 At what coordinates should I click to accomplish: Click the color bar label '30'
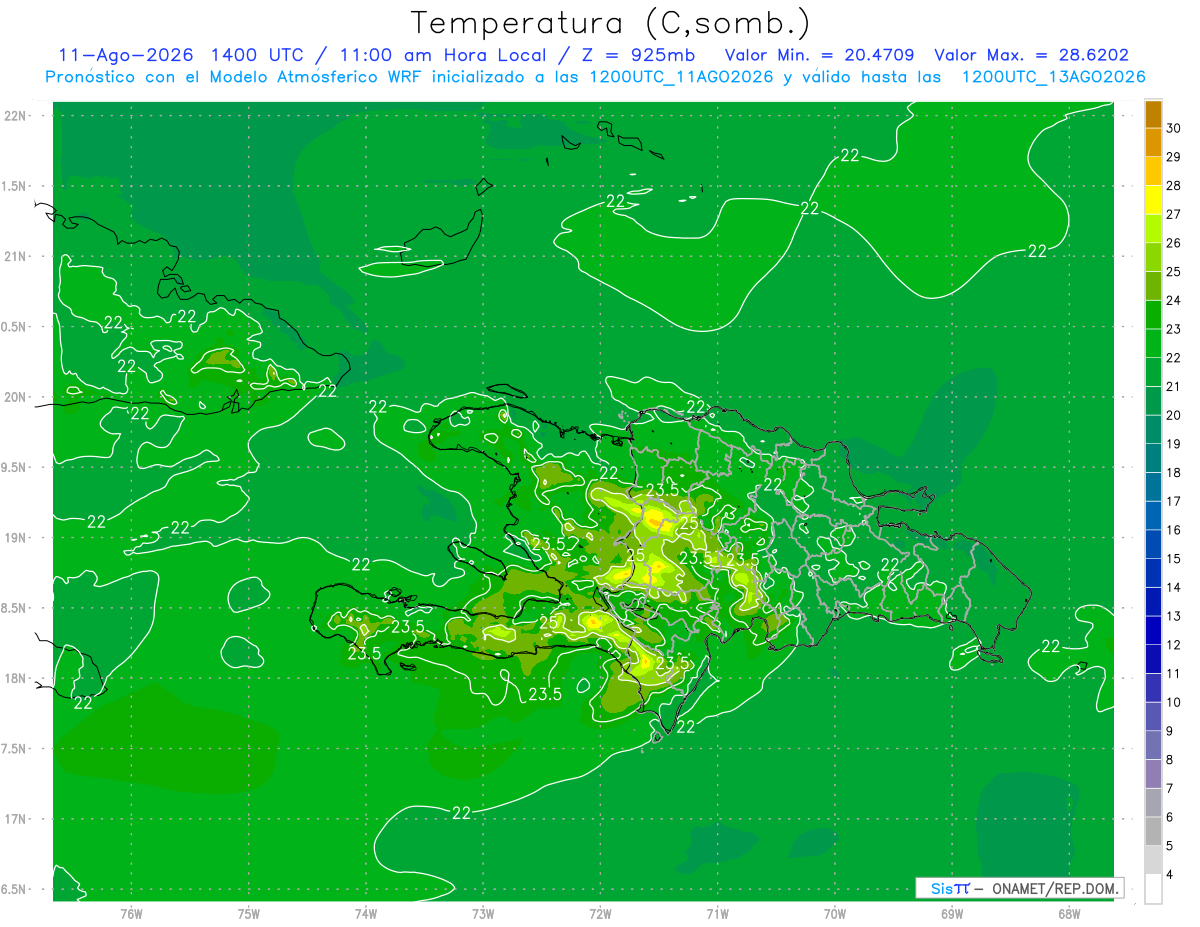[x=1174, y=128]
